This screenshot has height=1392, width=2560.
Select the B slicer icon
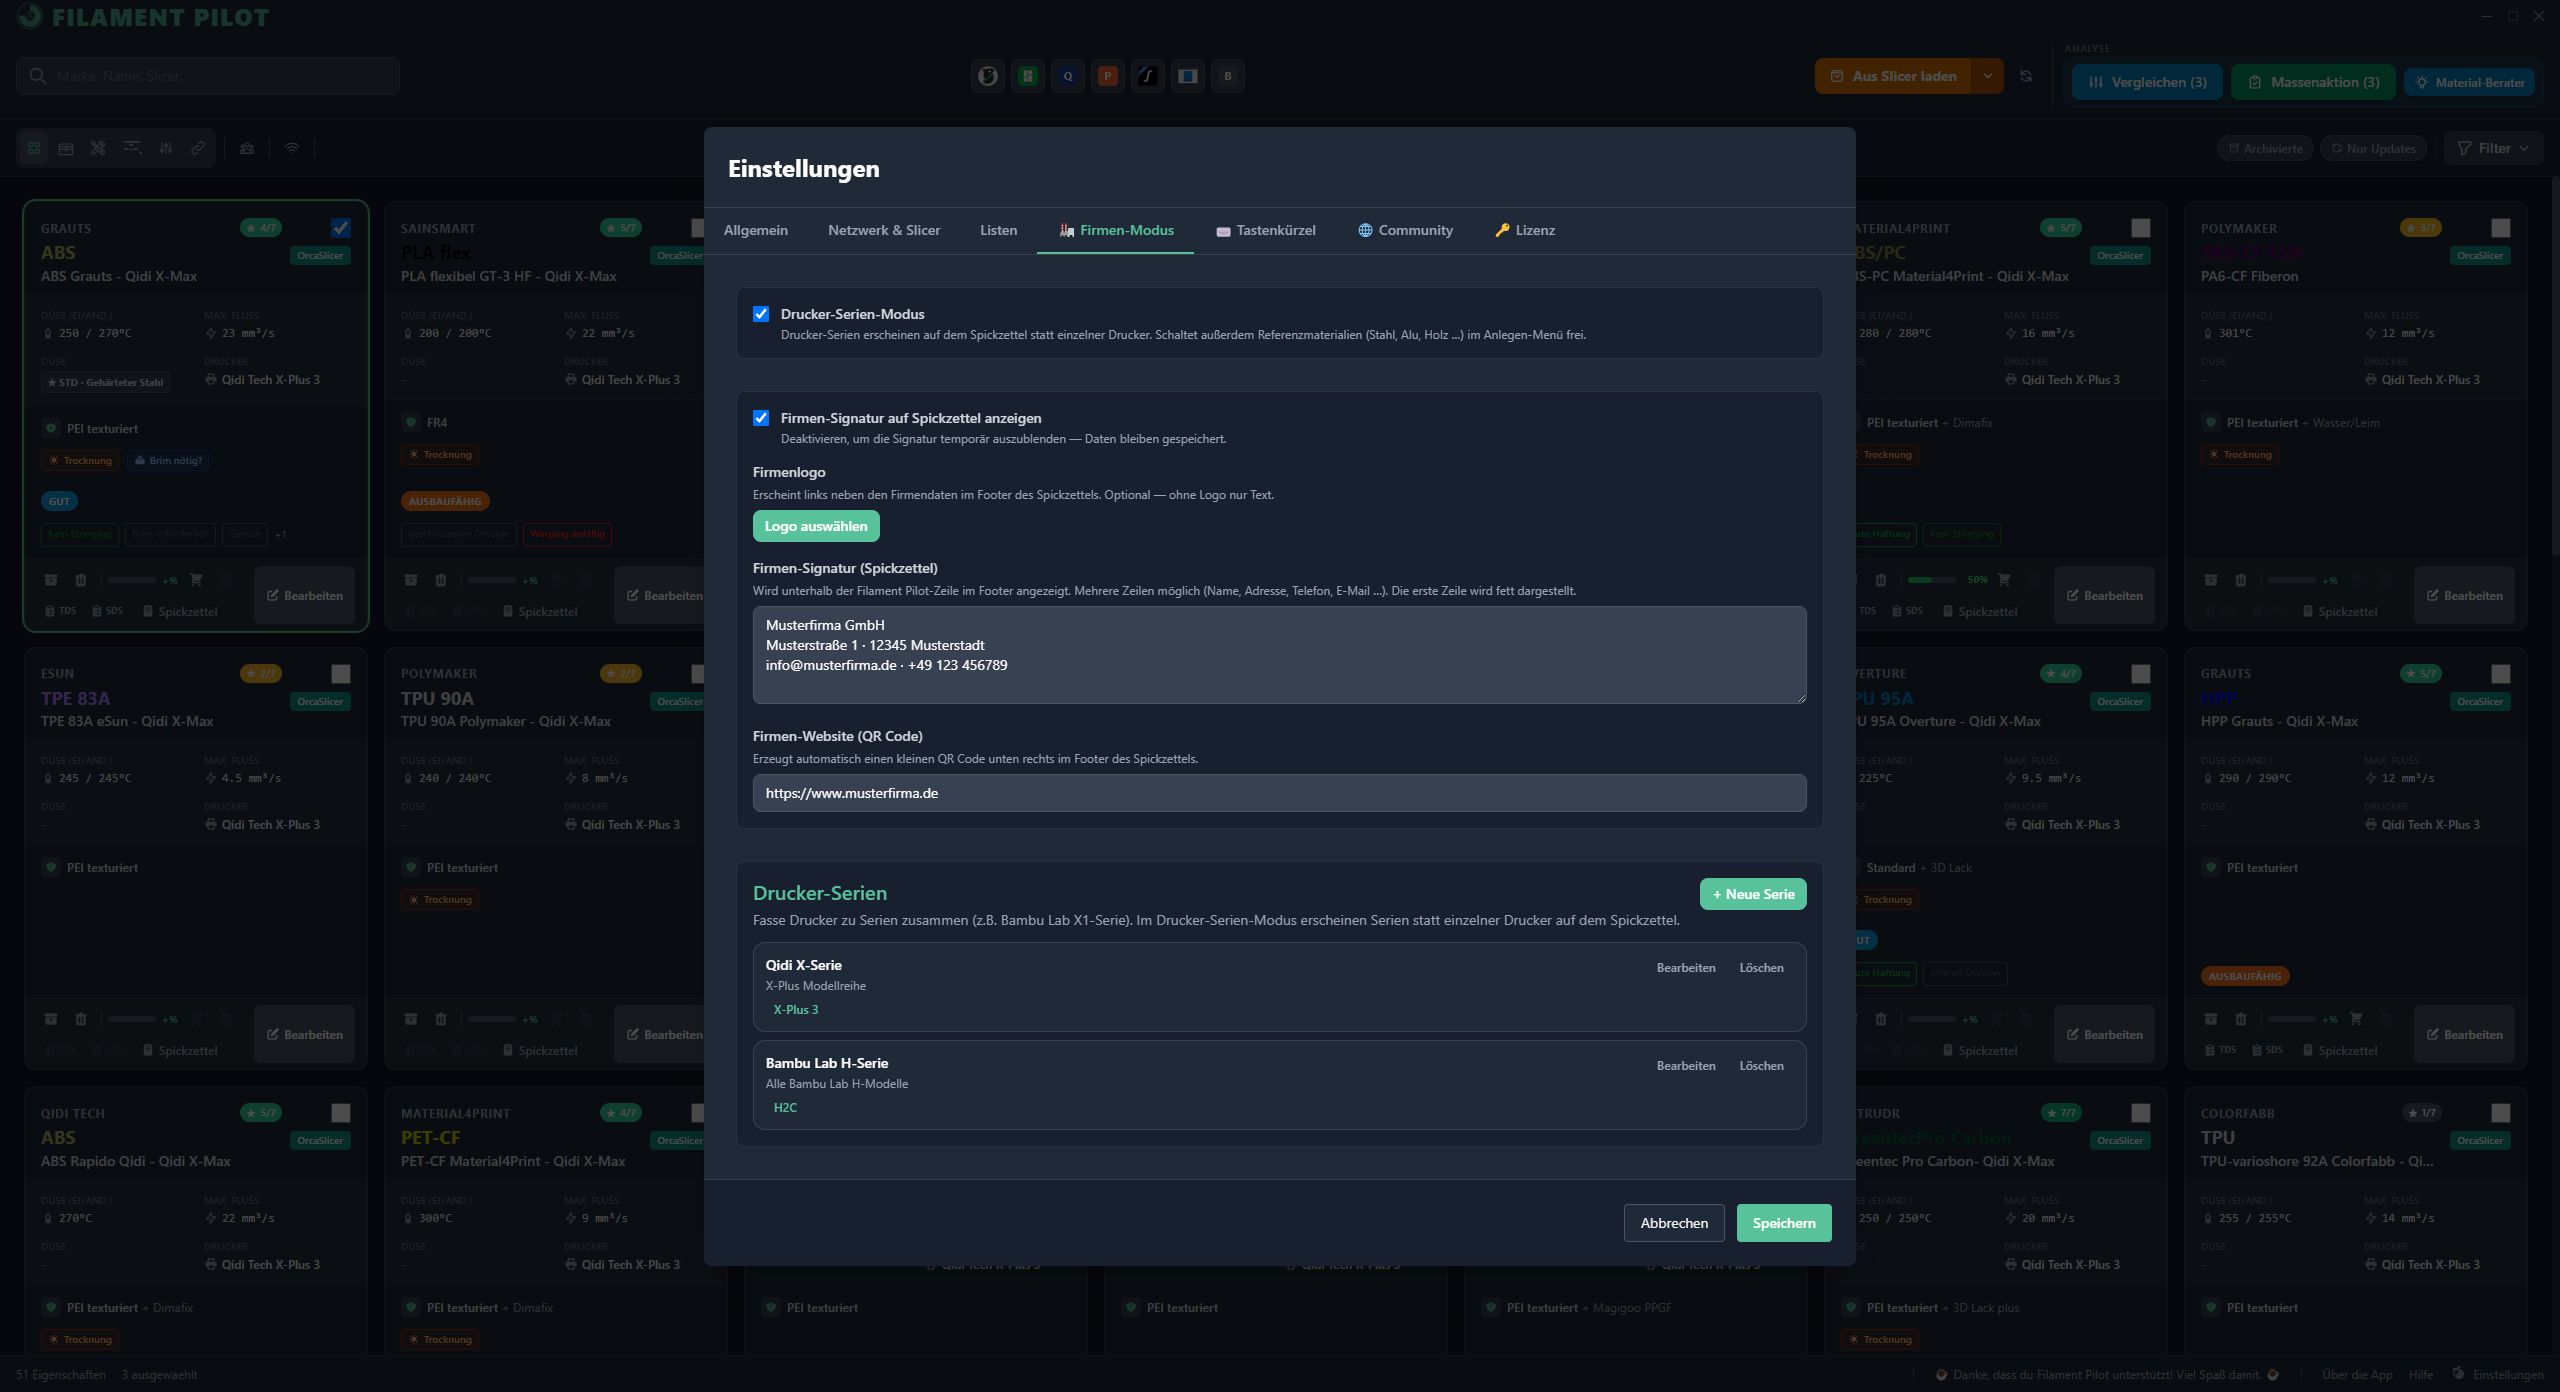click(x=1228, y=76)
